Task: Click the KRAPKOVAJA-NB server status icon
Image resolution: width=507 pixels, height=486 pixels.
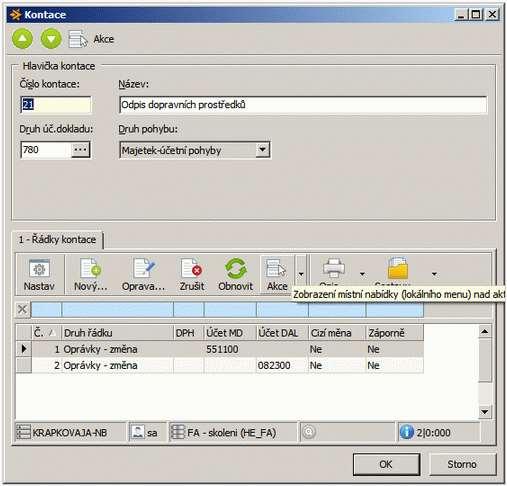Action: point(23,432)
